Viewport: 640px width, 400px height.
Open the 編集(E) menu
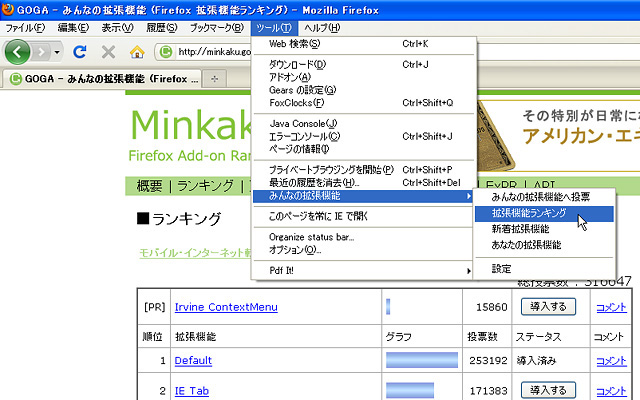click(73, 28)
